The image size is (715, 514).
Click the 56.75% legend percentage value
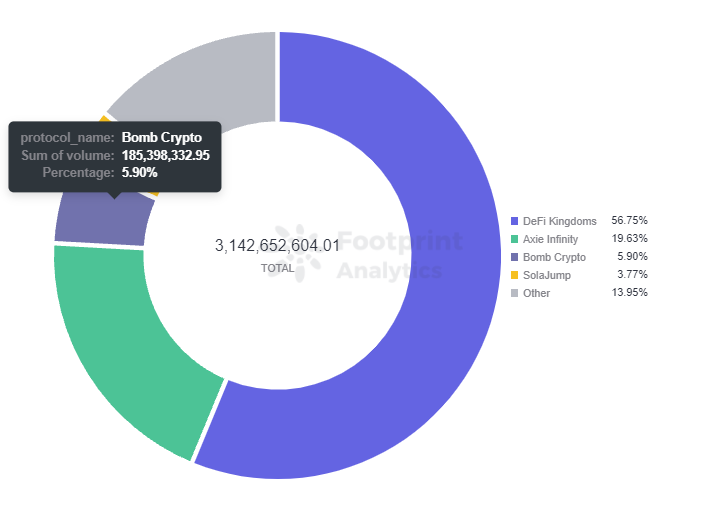(x=629, y=221)
